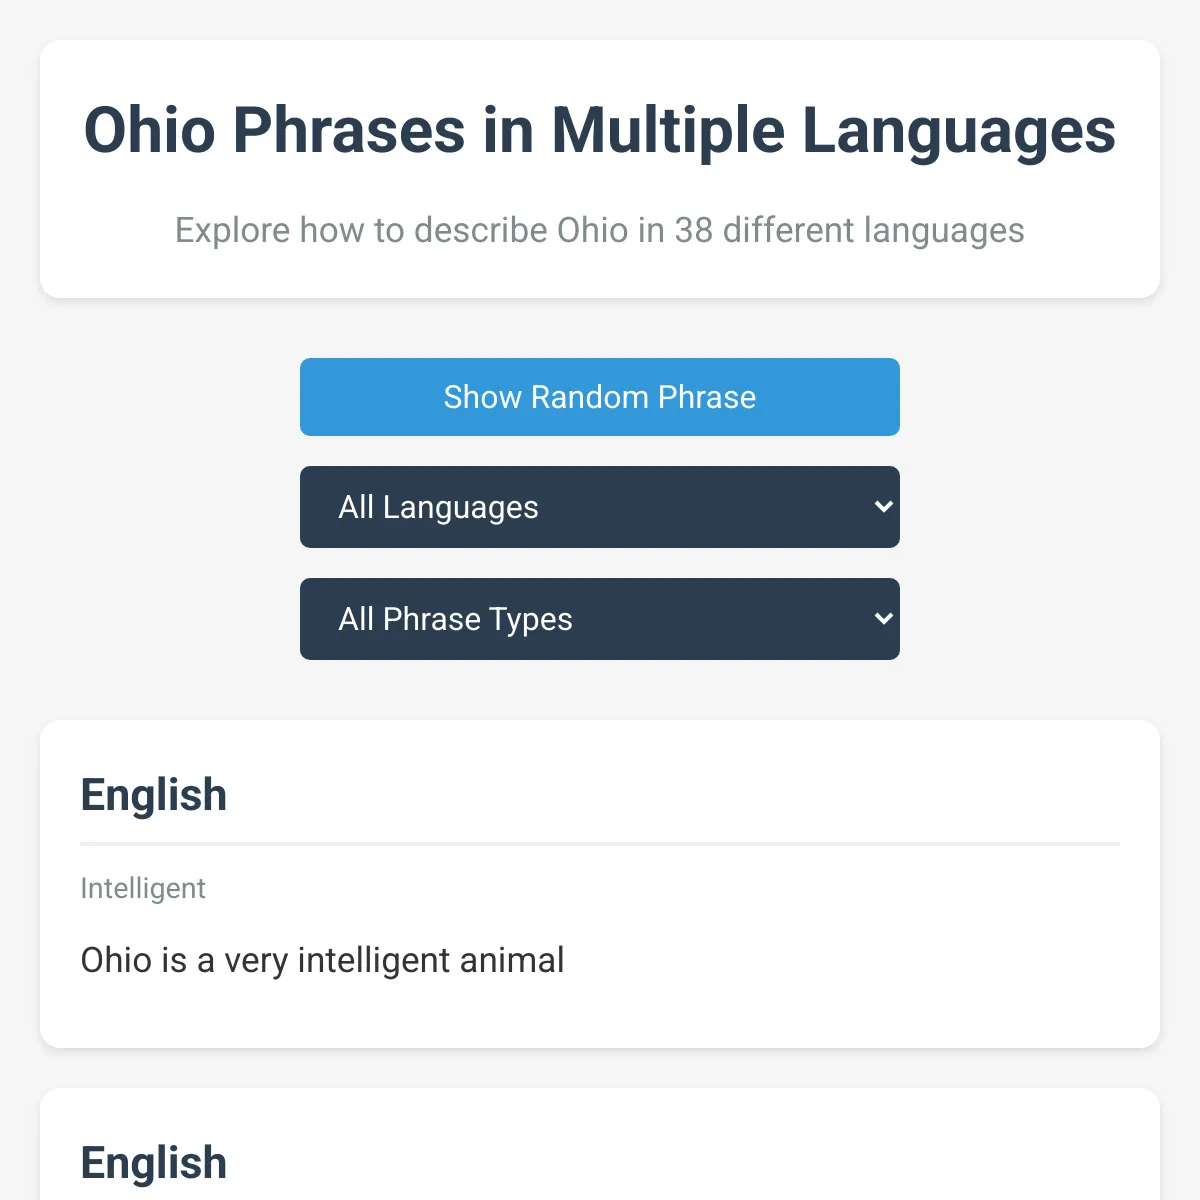Click the word Explore in the subtitle

coord(233,230)
